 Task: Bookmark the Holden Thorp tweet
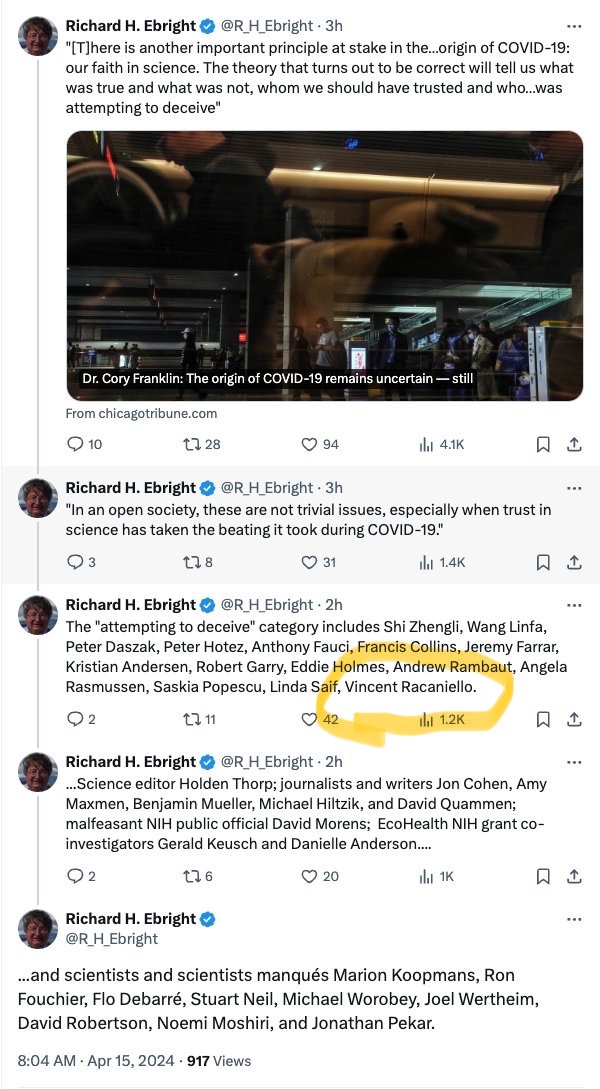click(543, 876)
